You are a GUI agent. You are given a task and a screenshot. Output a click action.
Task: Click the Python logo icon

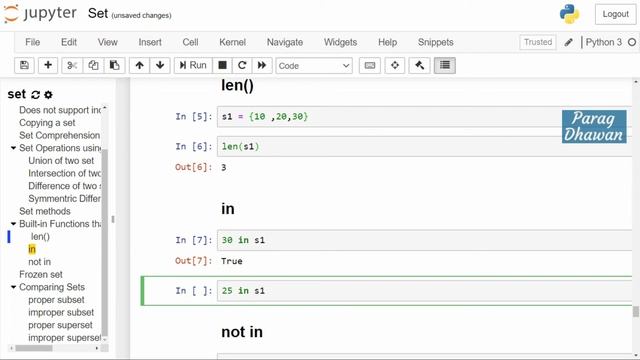click(569, 14)
